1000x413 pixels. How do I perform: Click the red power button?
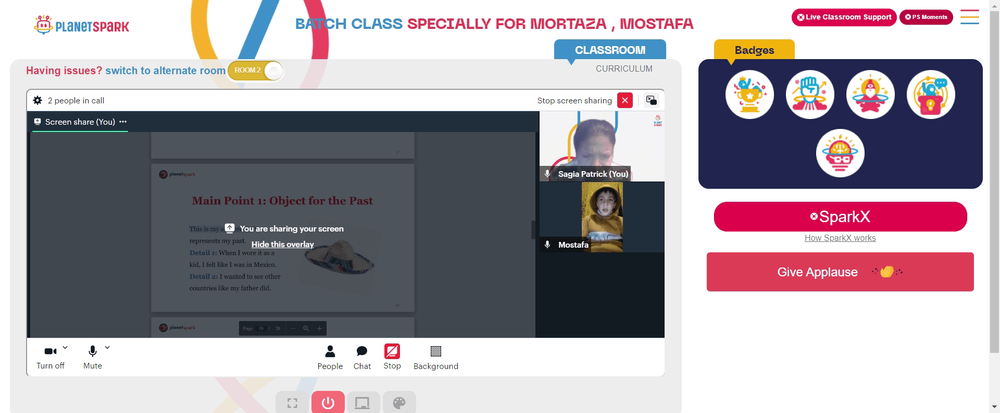point(328,403)
